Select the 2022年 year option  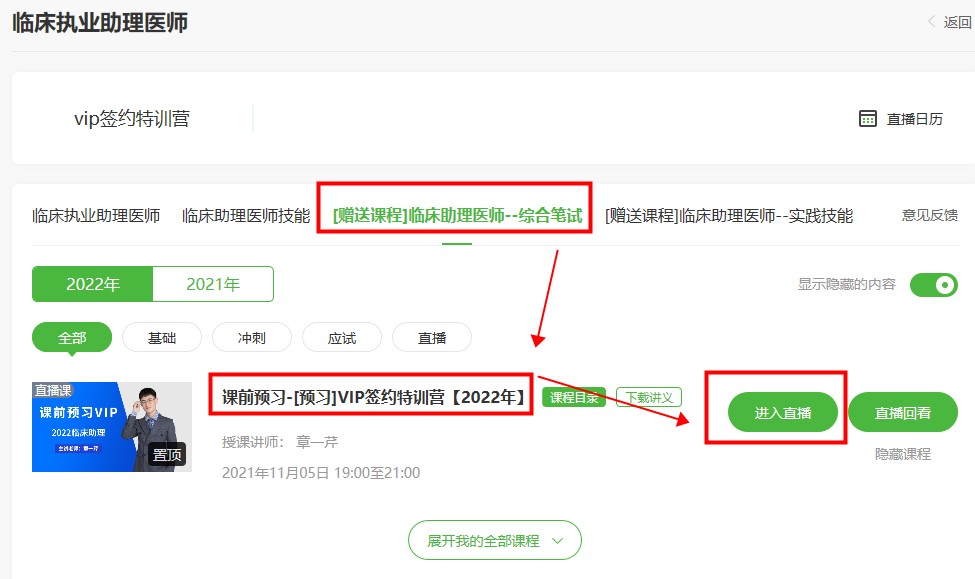point(93,284)
